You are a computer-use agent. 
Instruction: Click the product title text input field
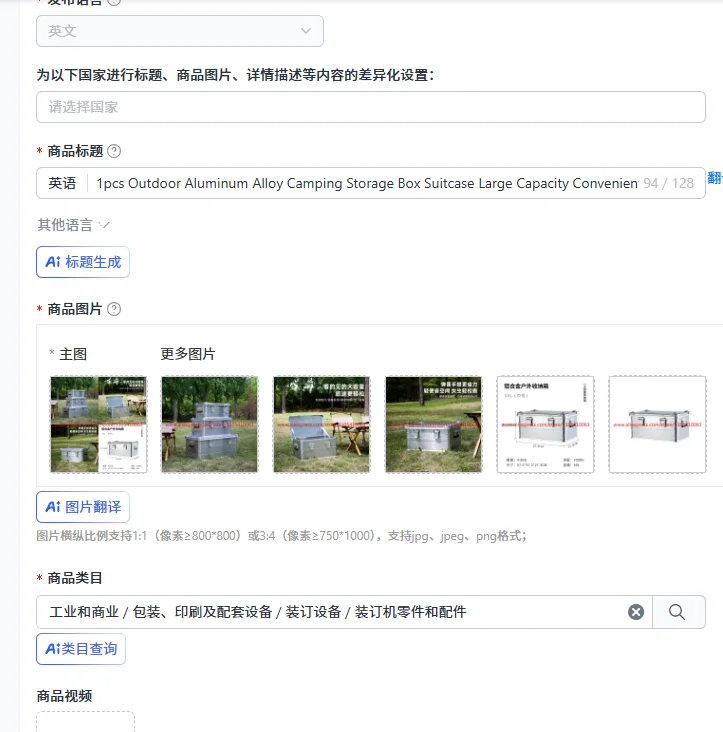(x=366, y=183)
